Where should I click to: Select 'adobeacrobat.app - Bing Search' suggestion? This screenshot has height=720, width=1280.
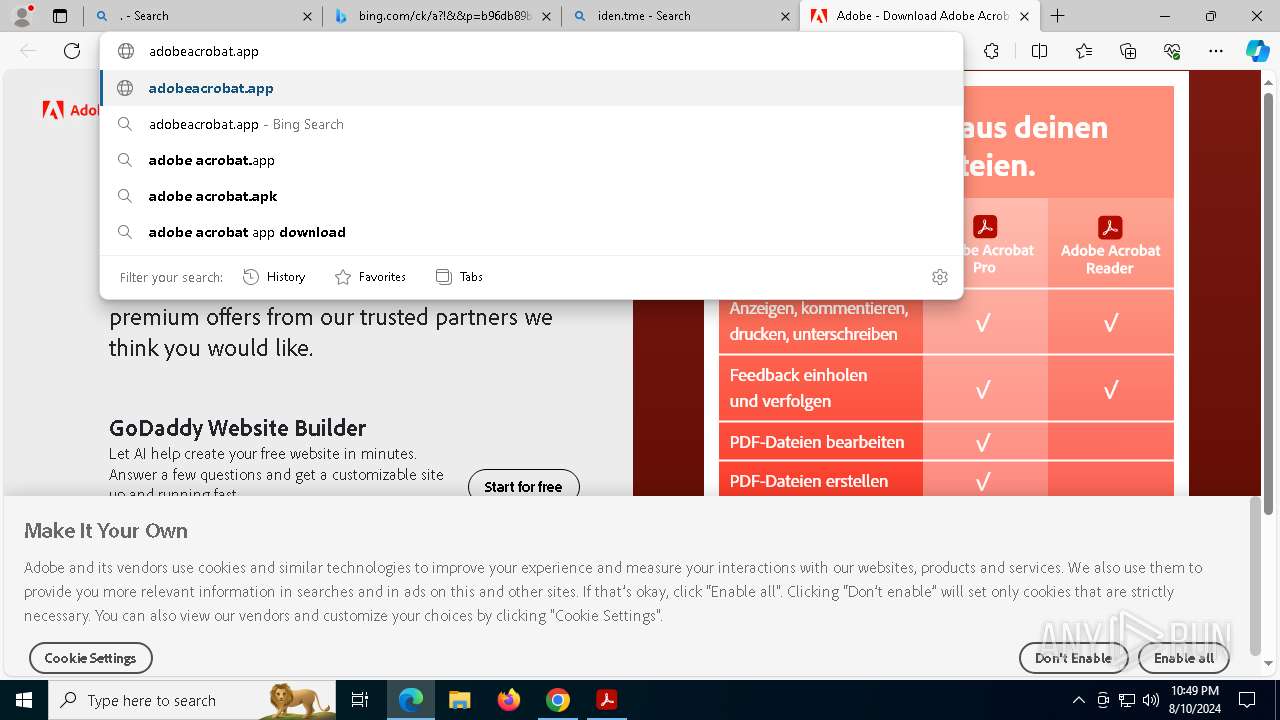coord(531,124)
